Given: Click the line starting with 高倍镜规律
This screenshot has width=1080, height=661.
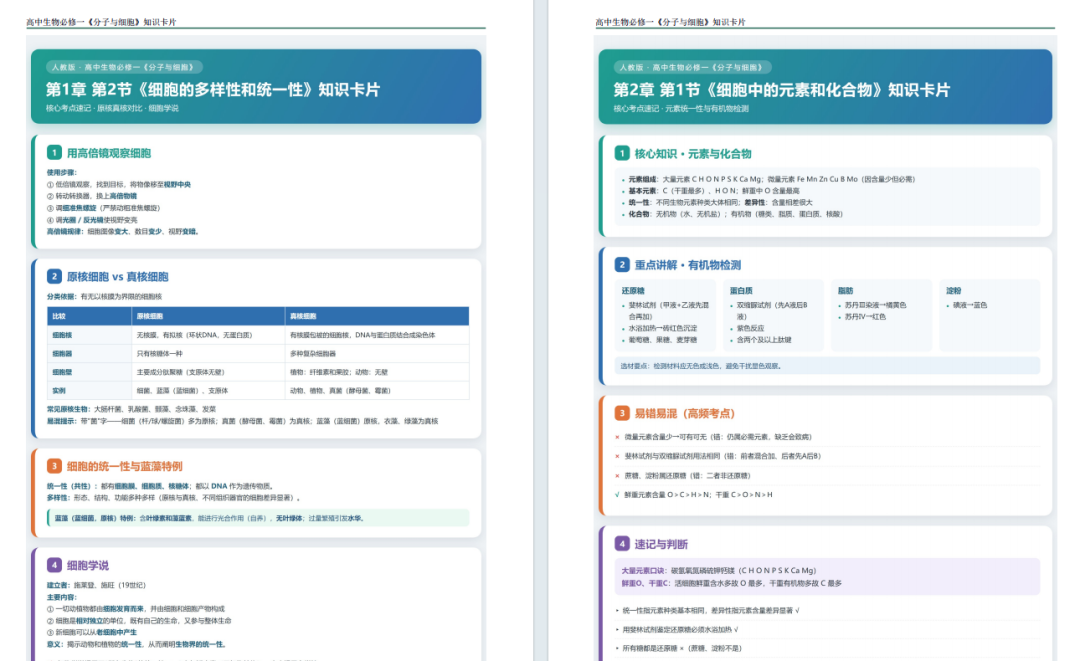Looking at the screenshot, I should click(123, 231).
